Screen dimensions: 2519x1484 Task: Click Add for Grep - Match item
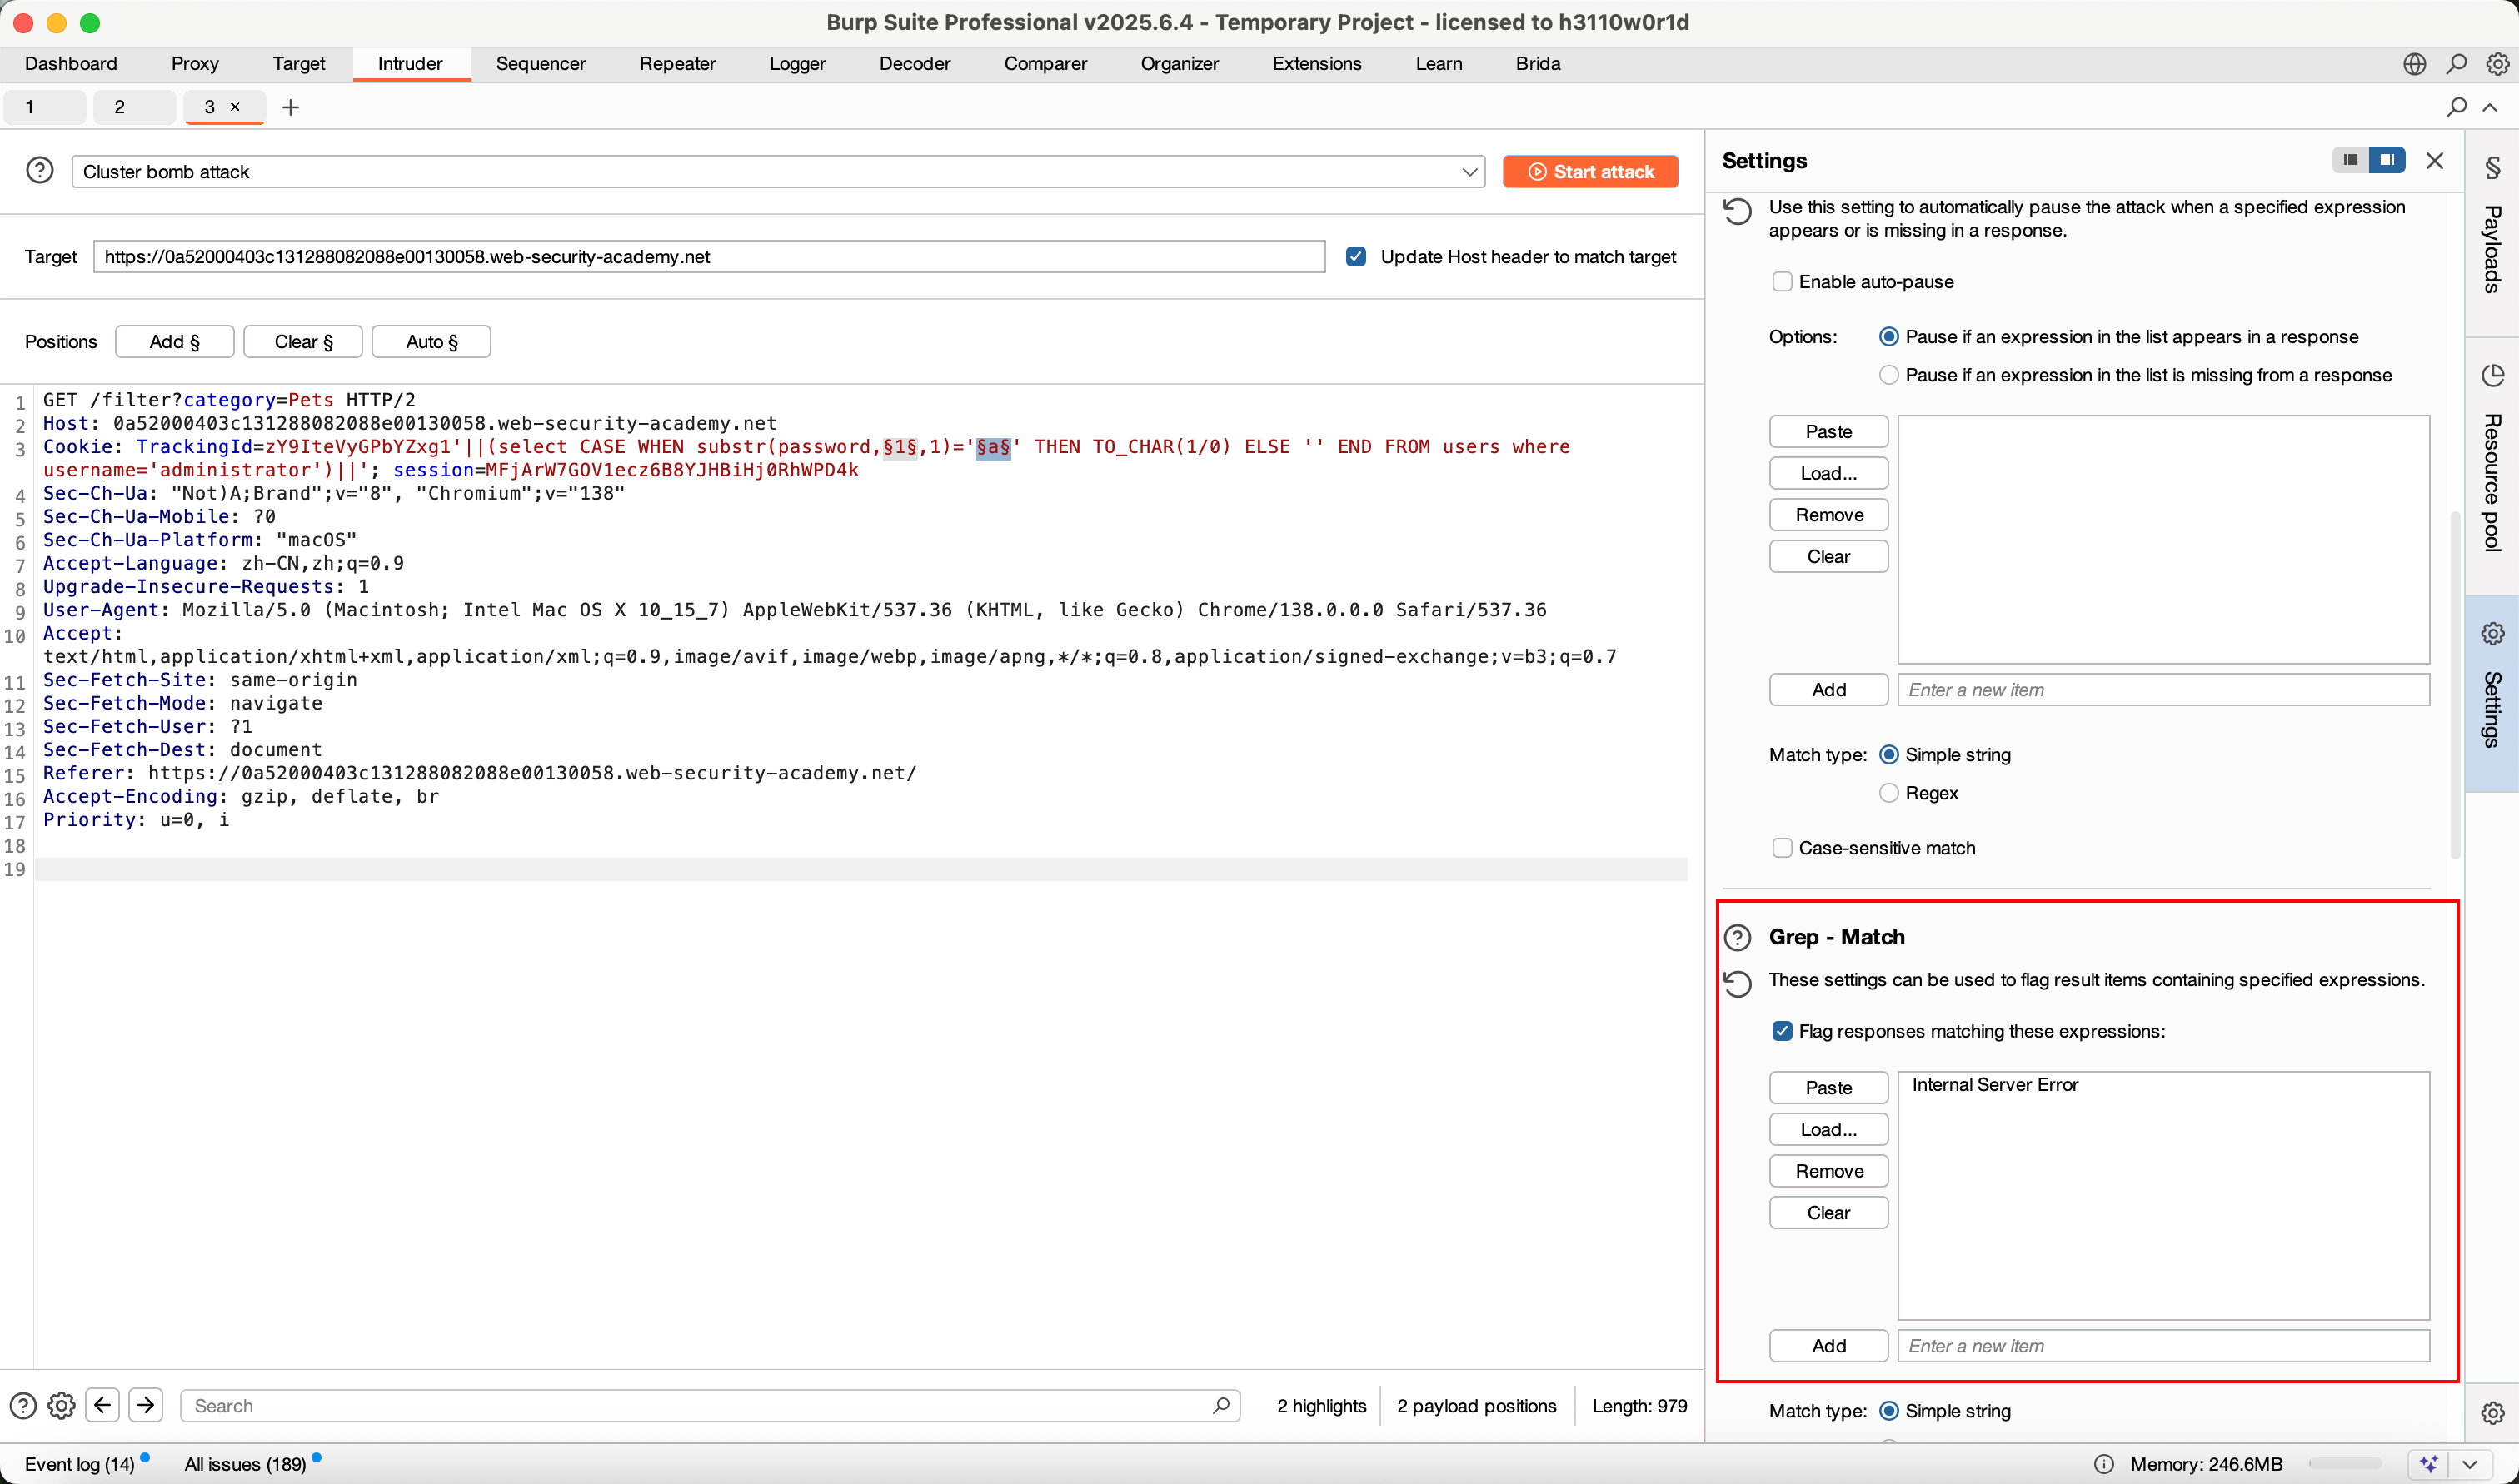click(1828, 1346)
